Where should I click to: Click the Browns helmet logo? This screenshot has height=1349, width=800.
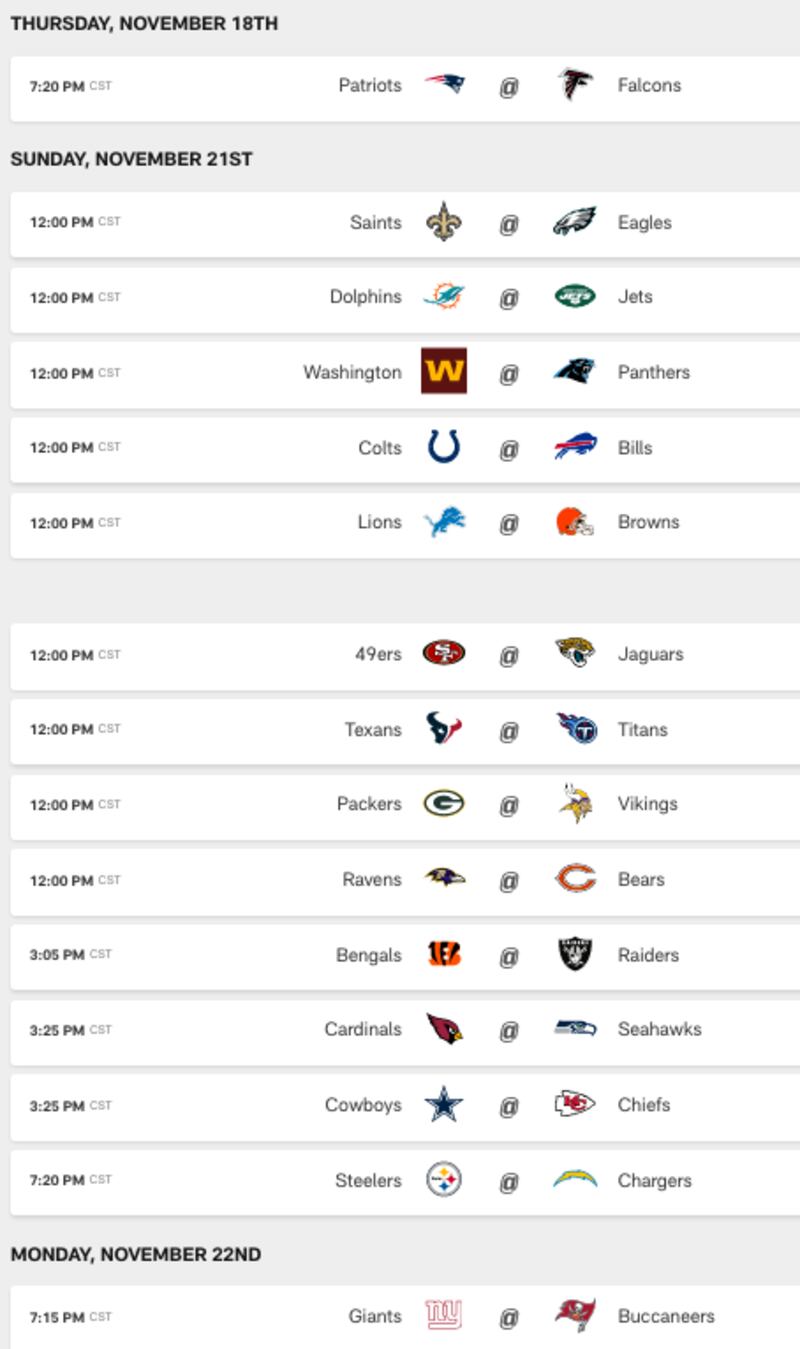click(x=575, y=522)
